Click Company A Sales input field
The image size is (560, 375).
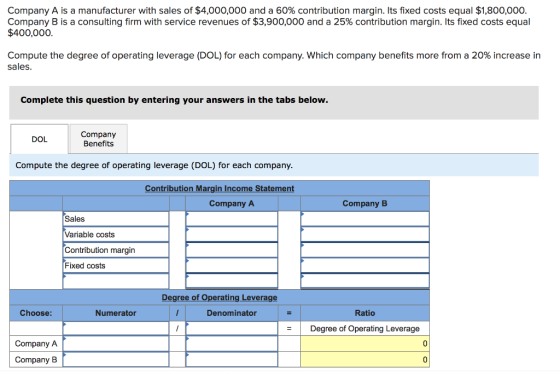(x=231, y=219)
